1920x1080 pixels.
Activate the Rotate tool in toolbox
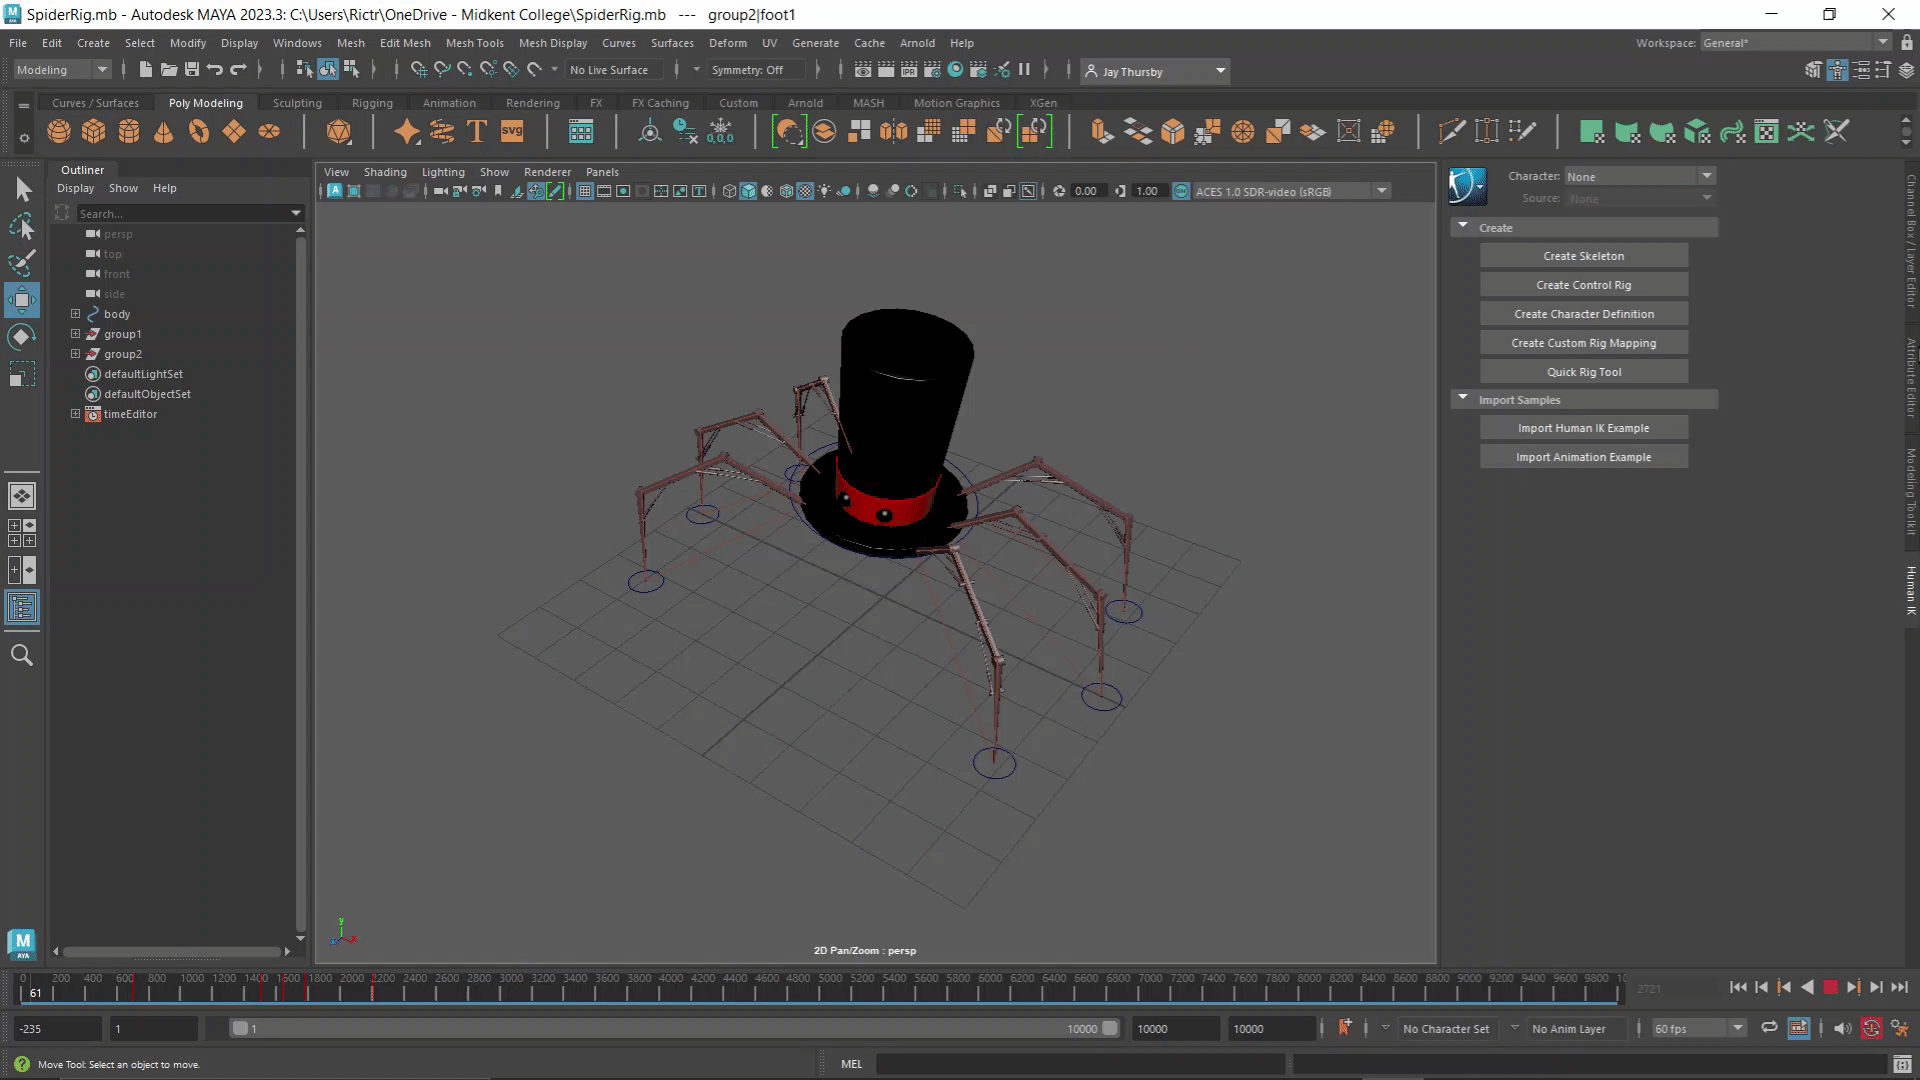(x=22, y=337)
